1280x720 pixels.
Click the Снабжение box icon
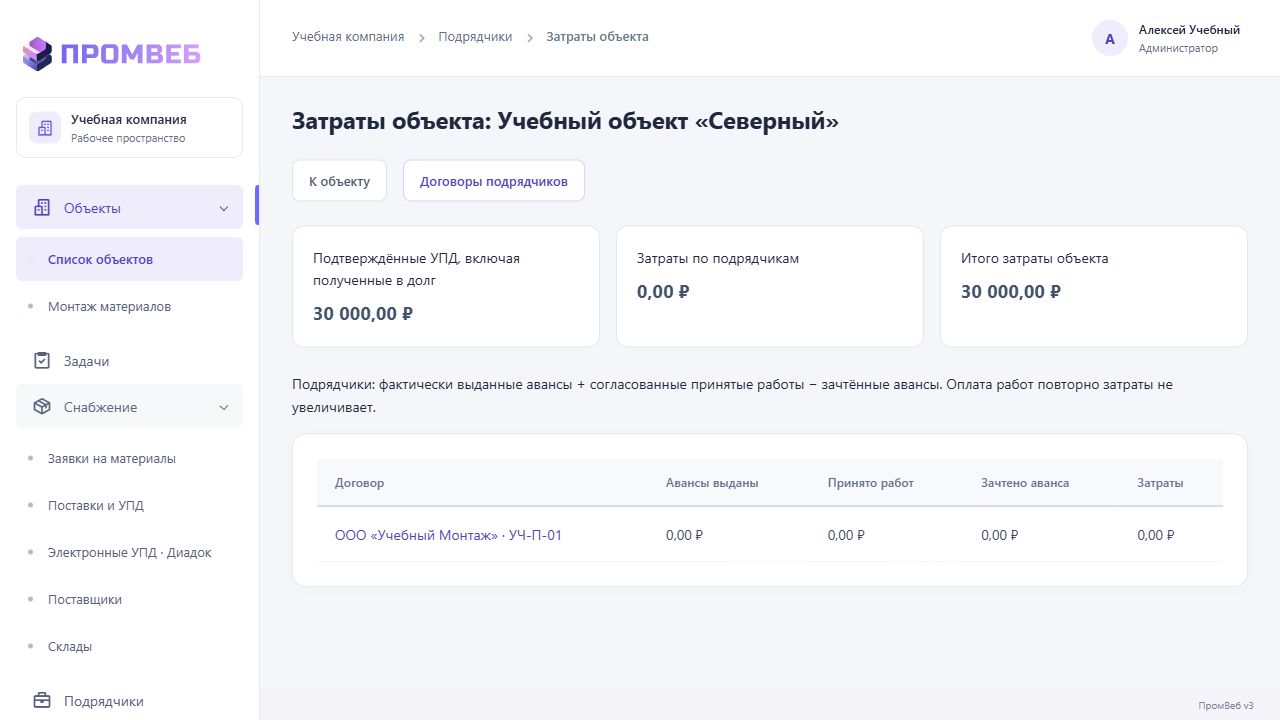(42, 407)
